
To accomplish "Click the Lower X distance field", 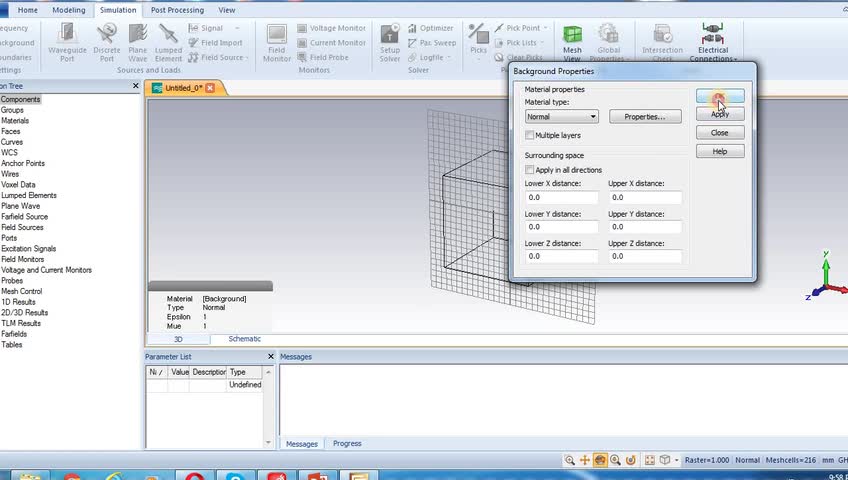I will pos(561,197).
